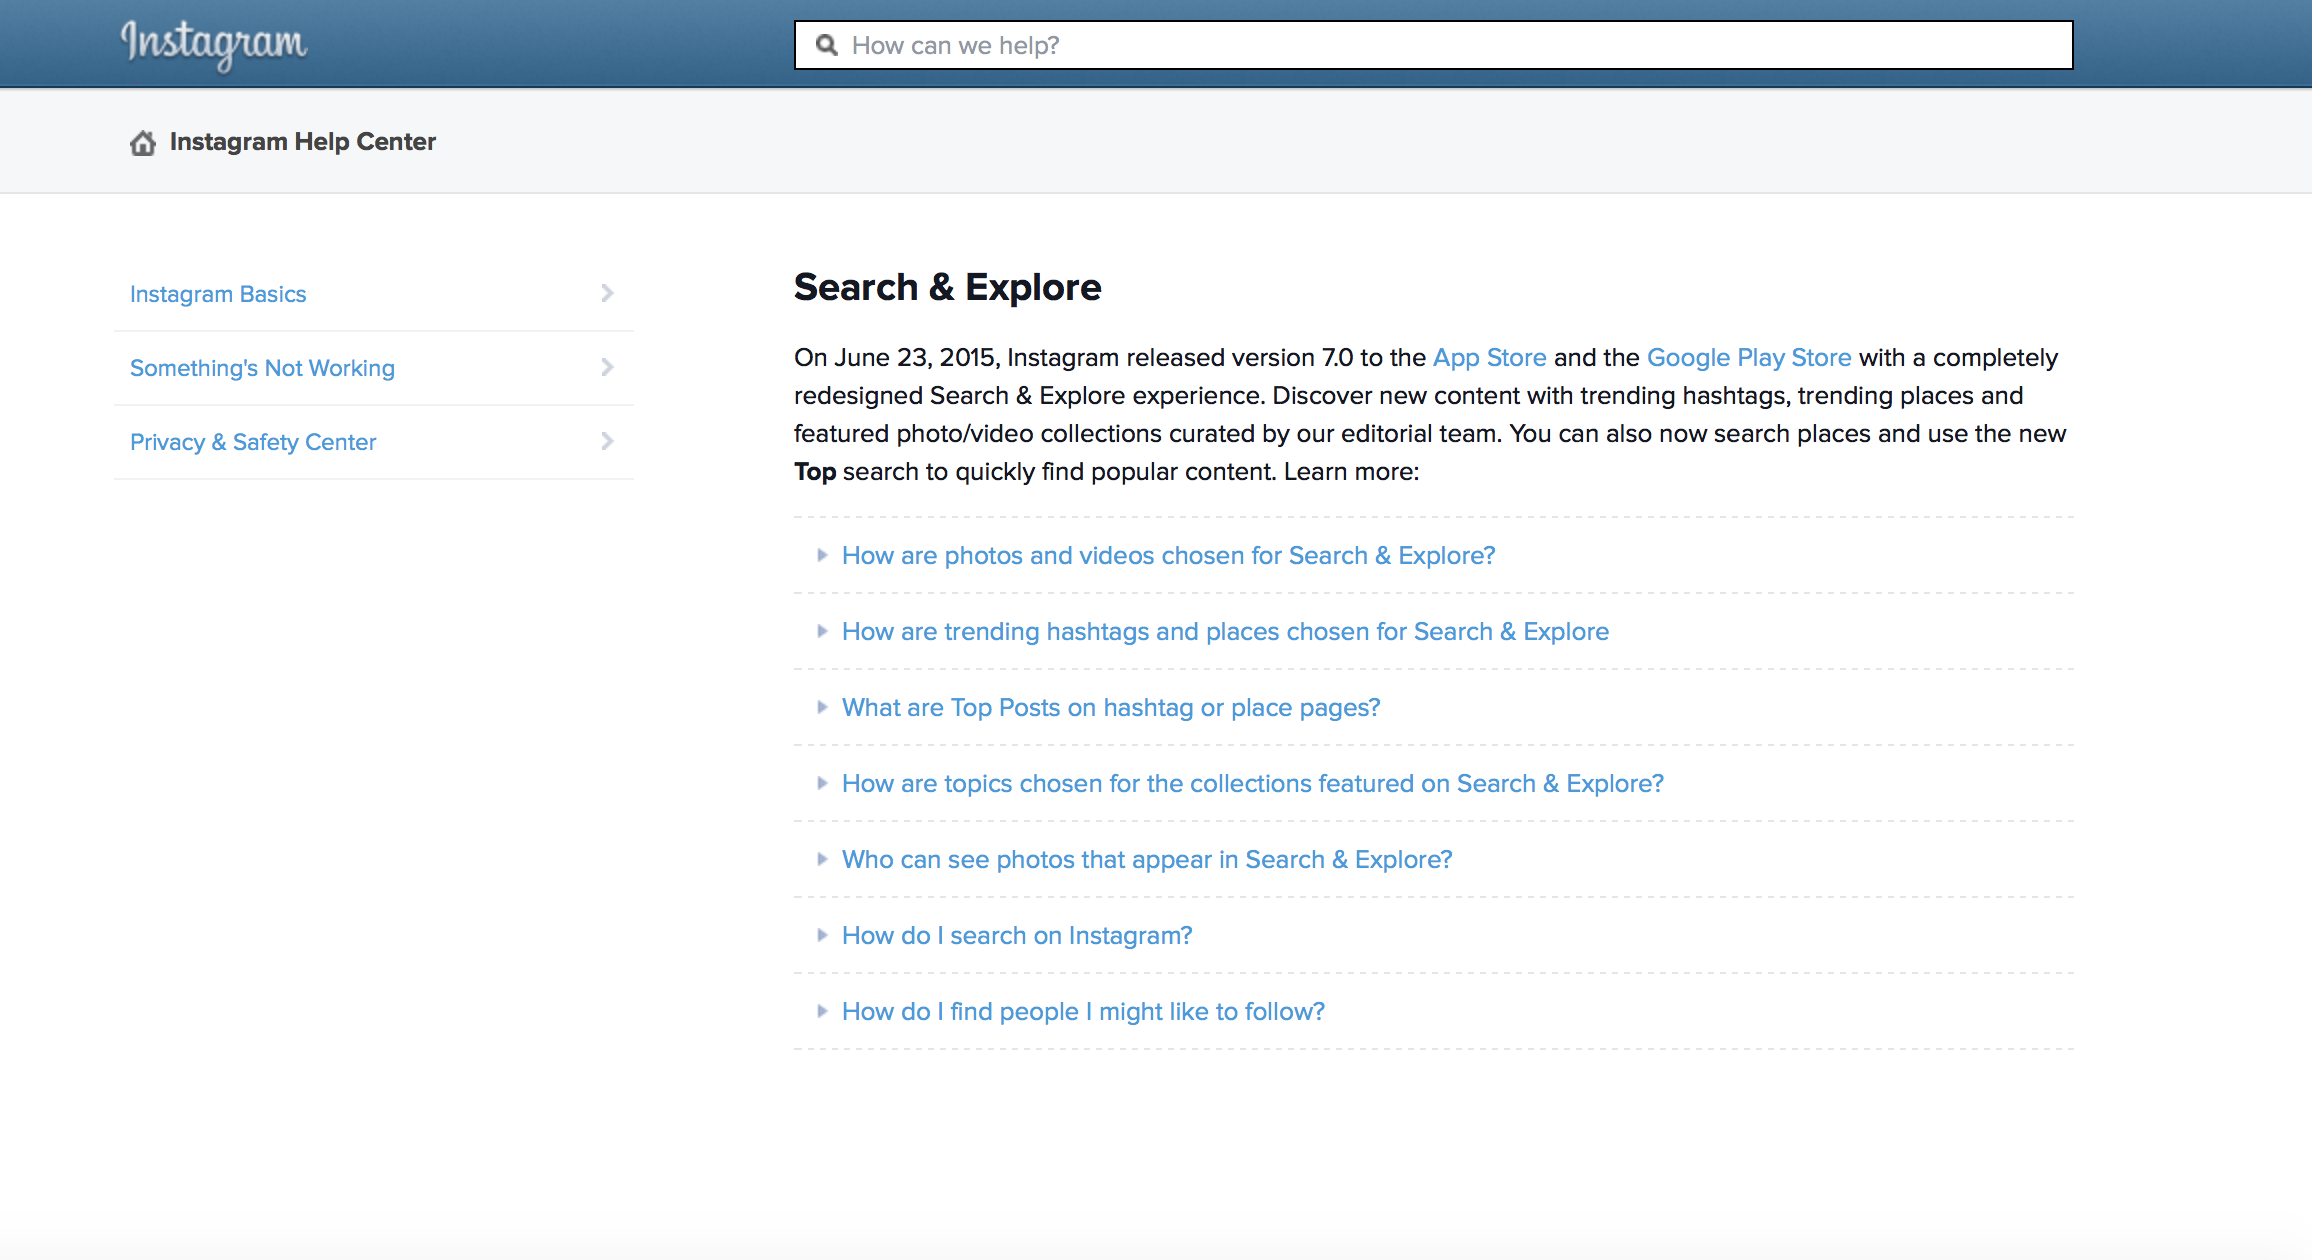Screen dimensions: 2312x1260
Task: Follow the Google Play Store link
Action: click(1749, 358)
